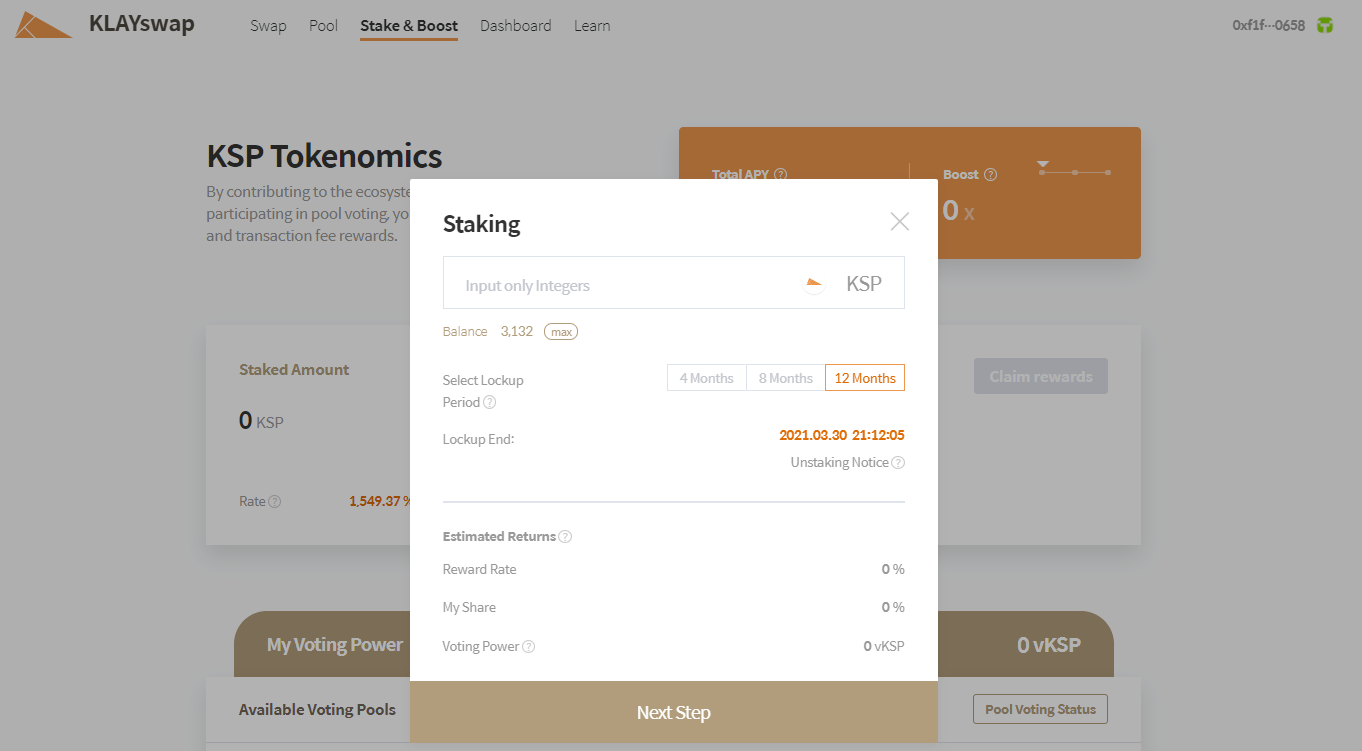Click the Next Step button
Image resolution: width=1362 pixels, height=751 pixels.
tap(674, 712)
